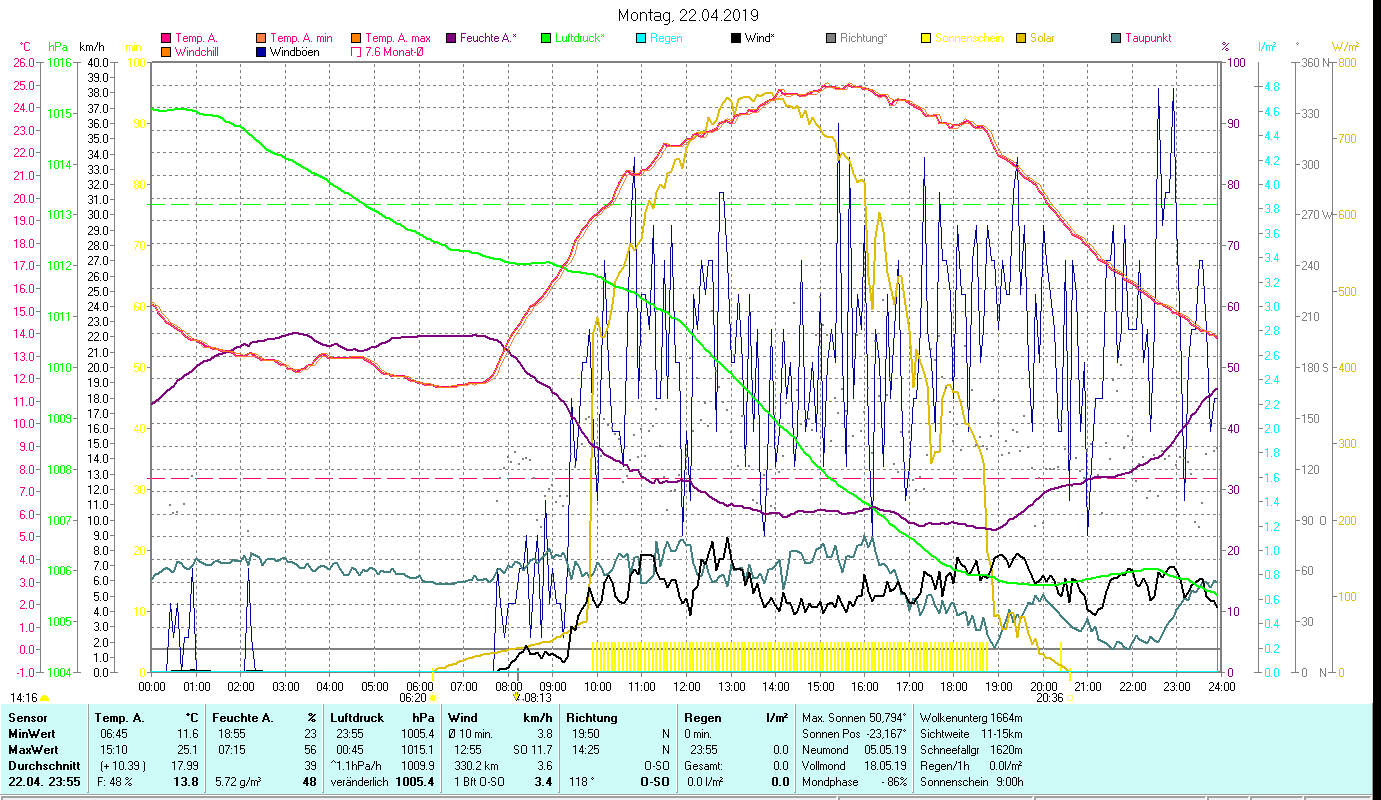Click the sunrise marker icon at 06:20
The image size is (1381, 800).
pyautogui.click(x=432, y=698)
